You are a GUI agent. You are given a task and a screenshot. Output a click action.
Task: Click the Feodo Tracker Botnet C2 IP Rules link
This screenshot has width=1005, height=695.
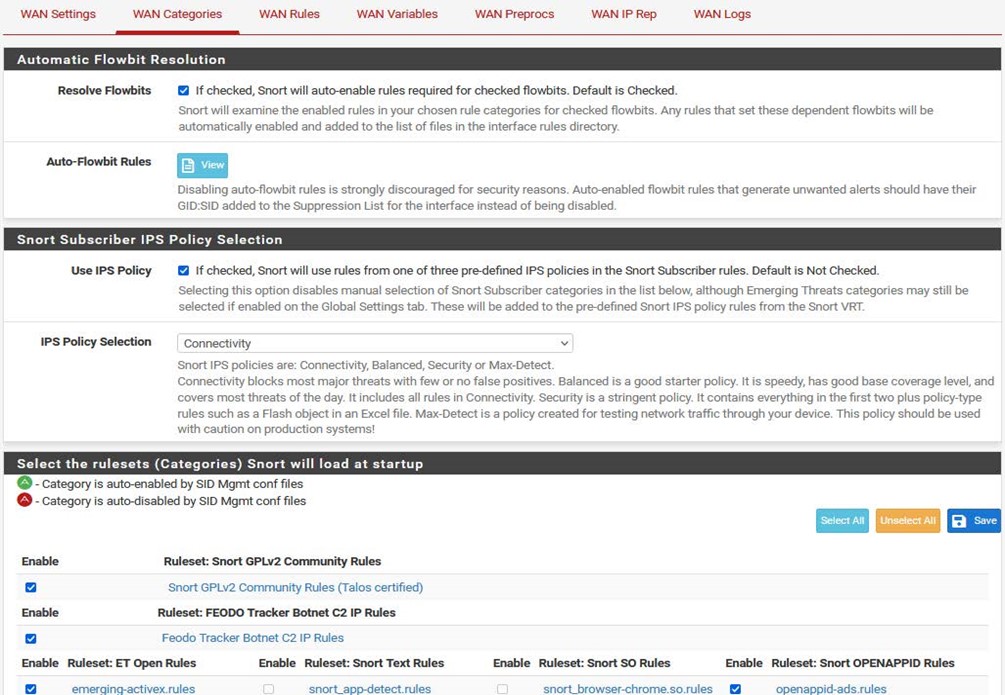252,638
